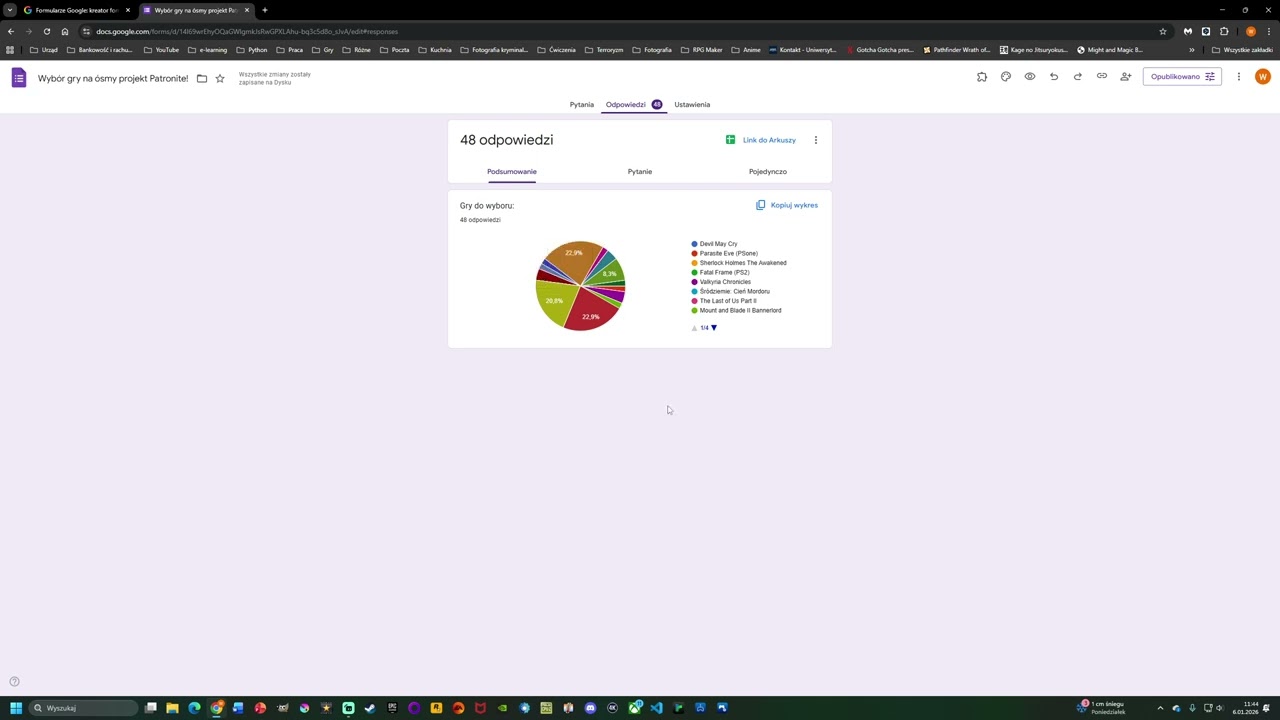The image size is (1280, 720).
Task: Open the Pojedynczo responses view
Action: coord(768,171)
